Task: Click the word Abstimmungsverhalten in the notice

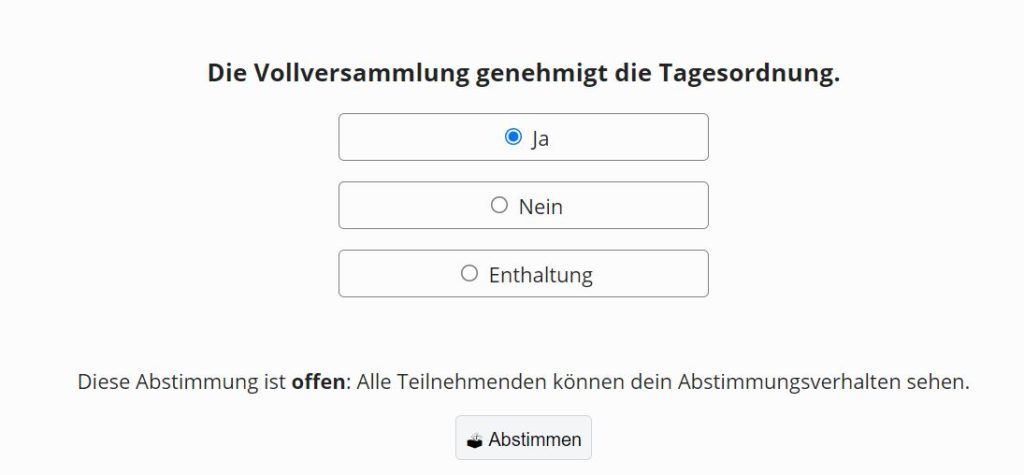Action: point(789,383)
